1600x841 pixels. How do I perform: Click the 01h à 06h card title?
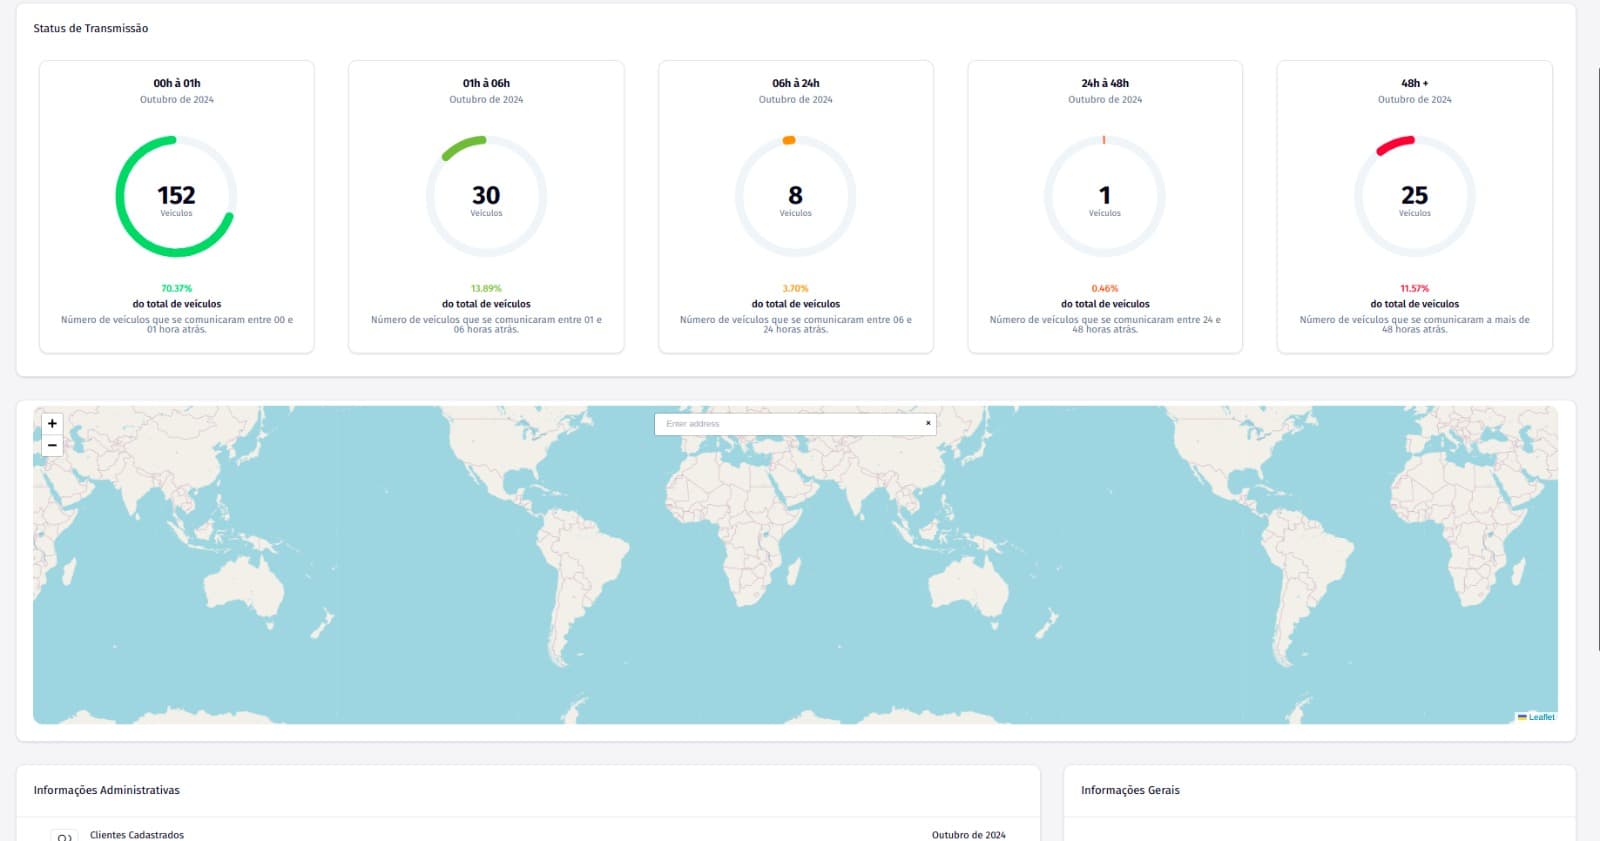point(486,83)
